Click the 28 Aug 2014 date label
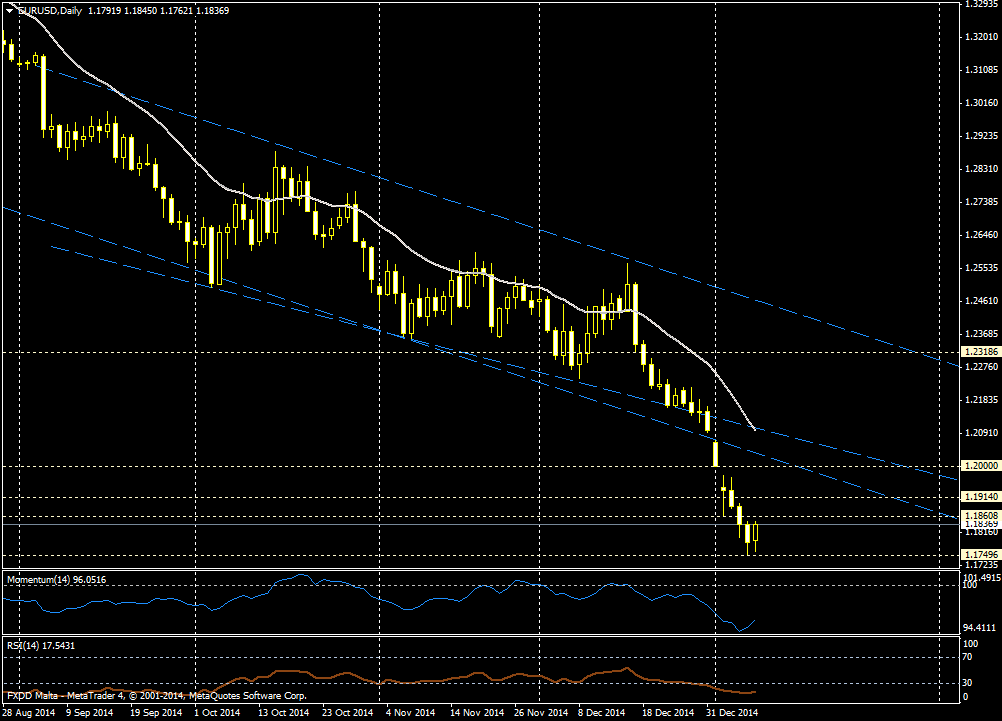The width and height of the screenshot is (1002, 721). (x=28, y=713)
